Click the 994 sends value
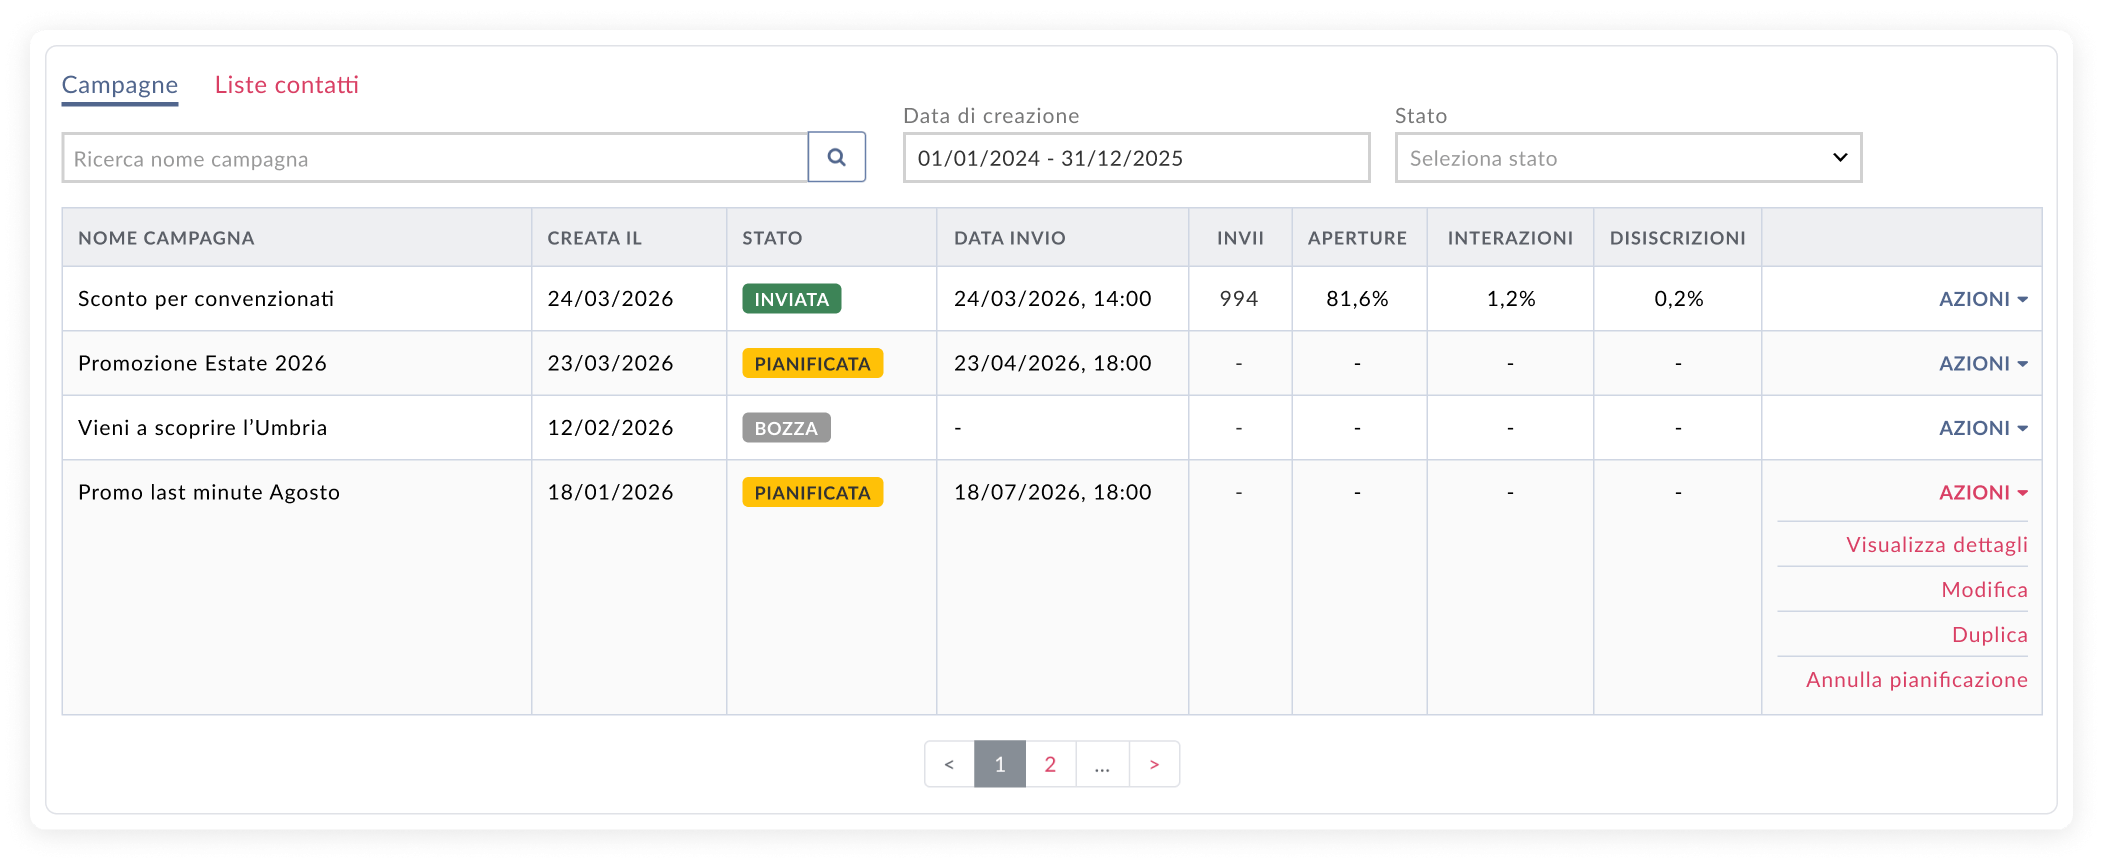Screen dimensions: 2103x860 click(1239, 299)
